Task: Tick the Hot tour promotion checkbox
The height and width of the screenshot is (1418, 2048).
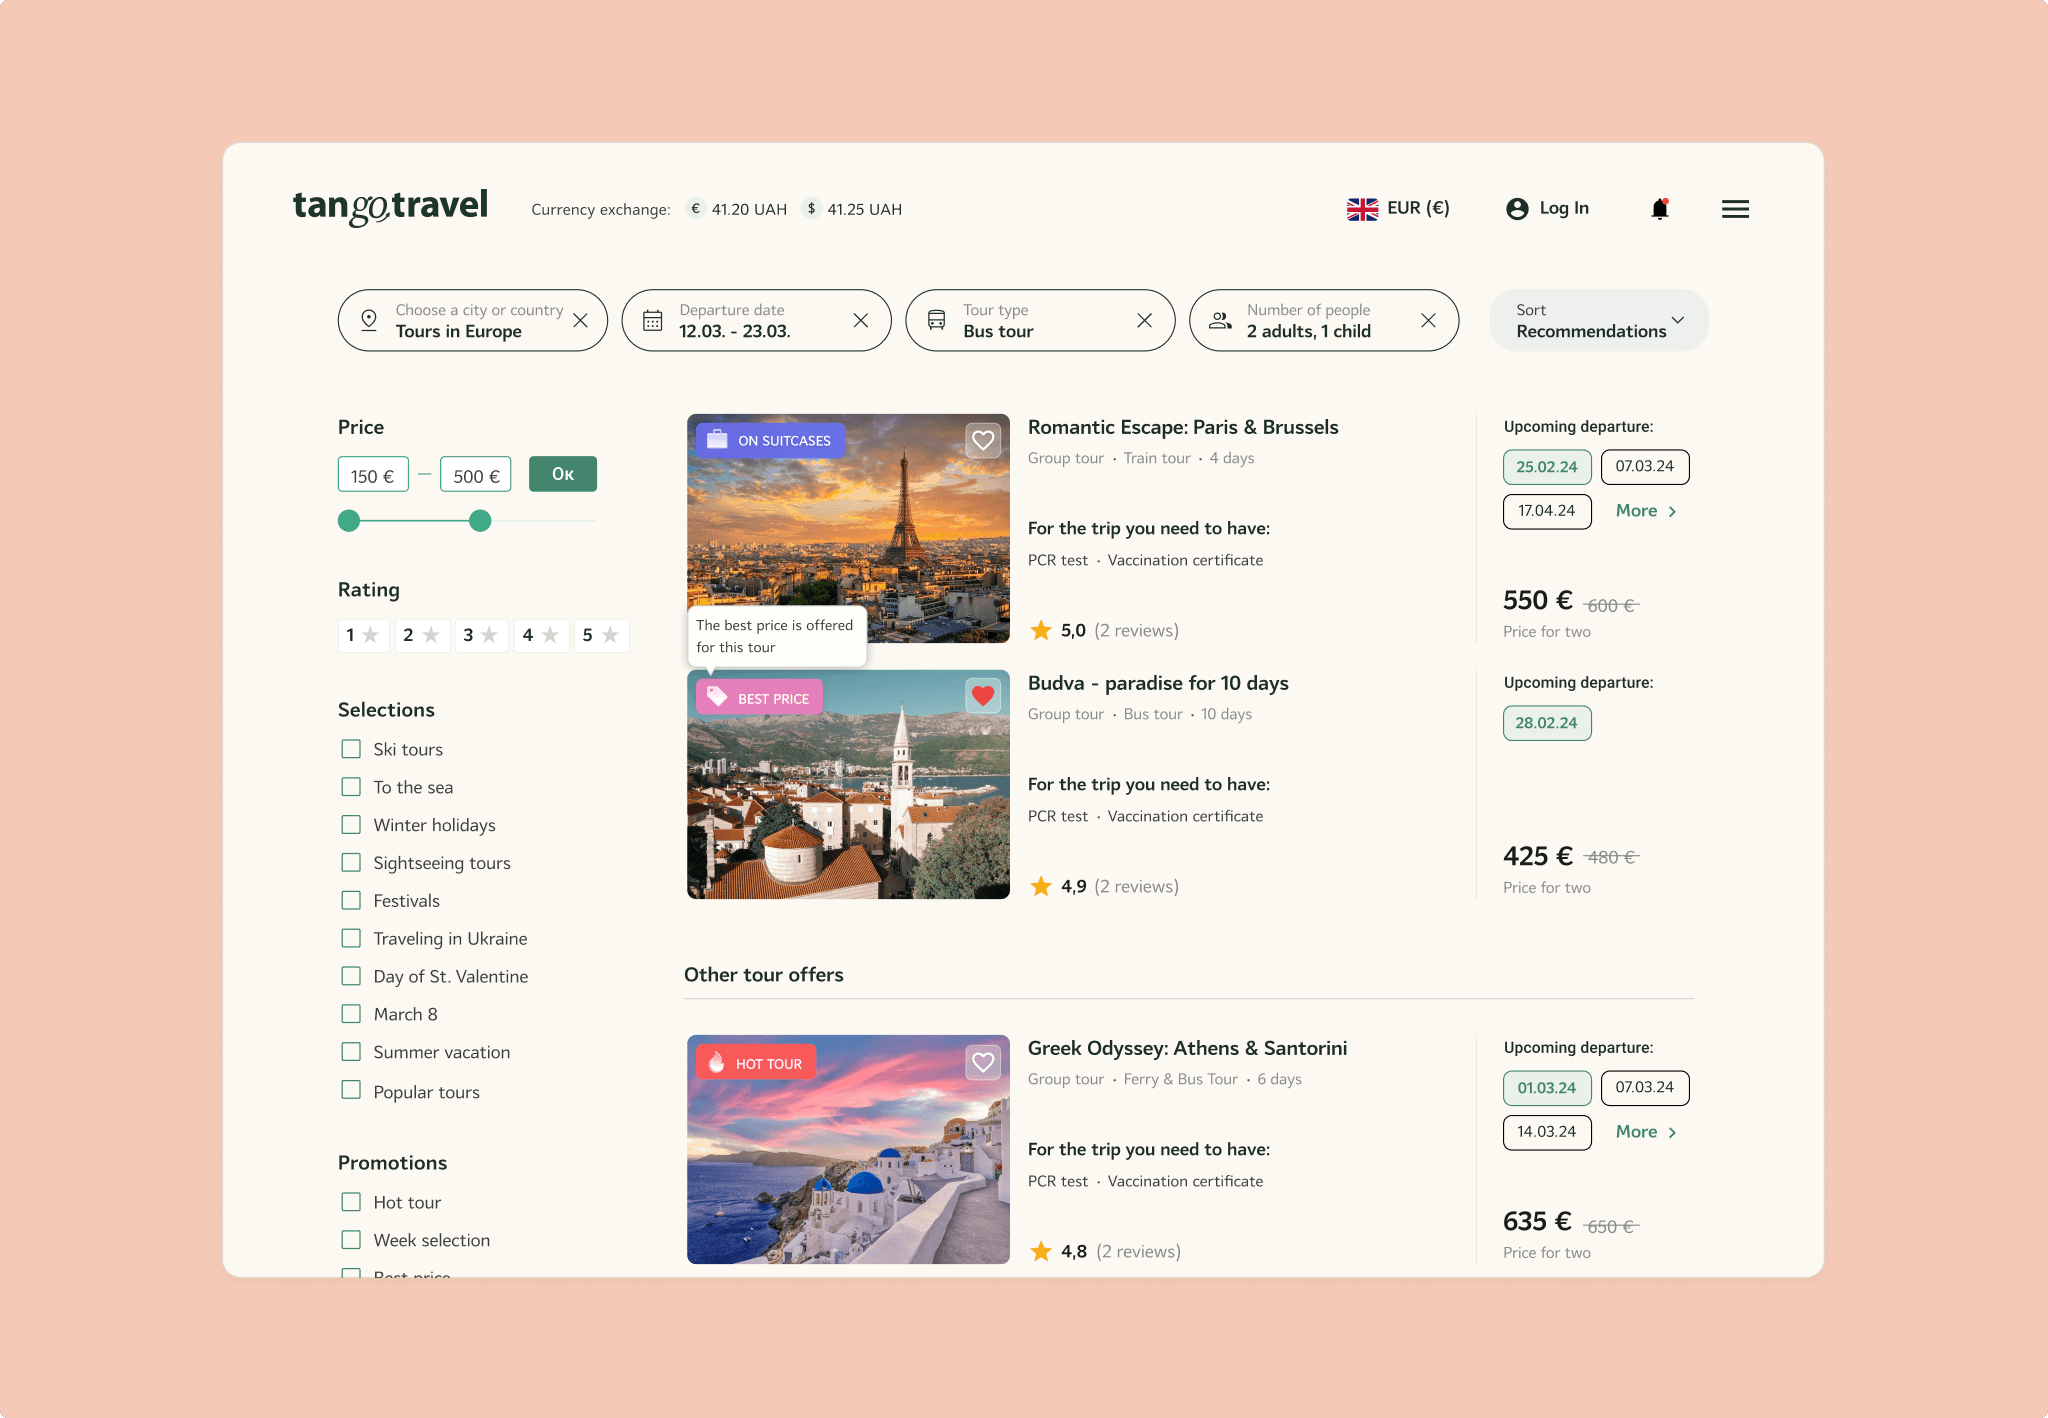Action: [351, 1202]
